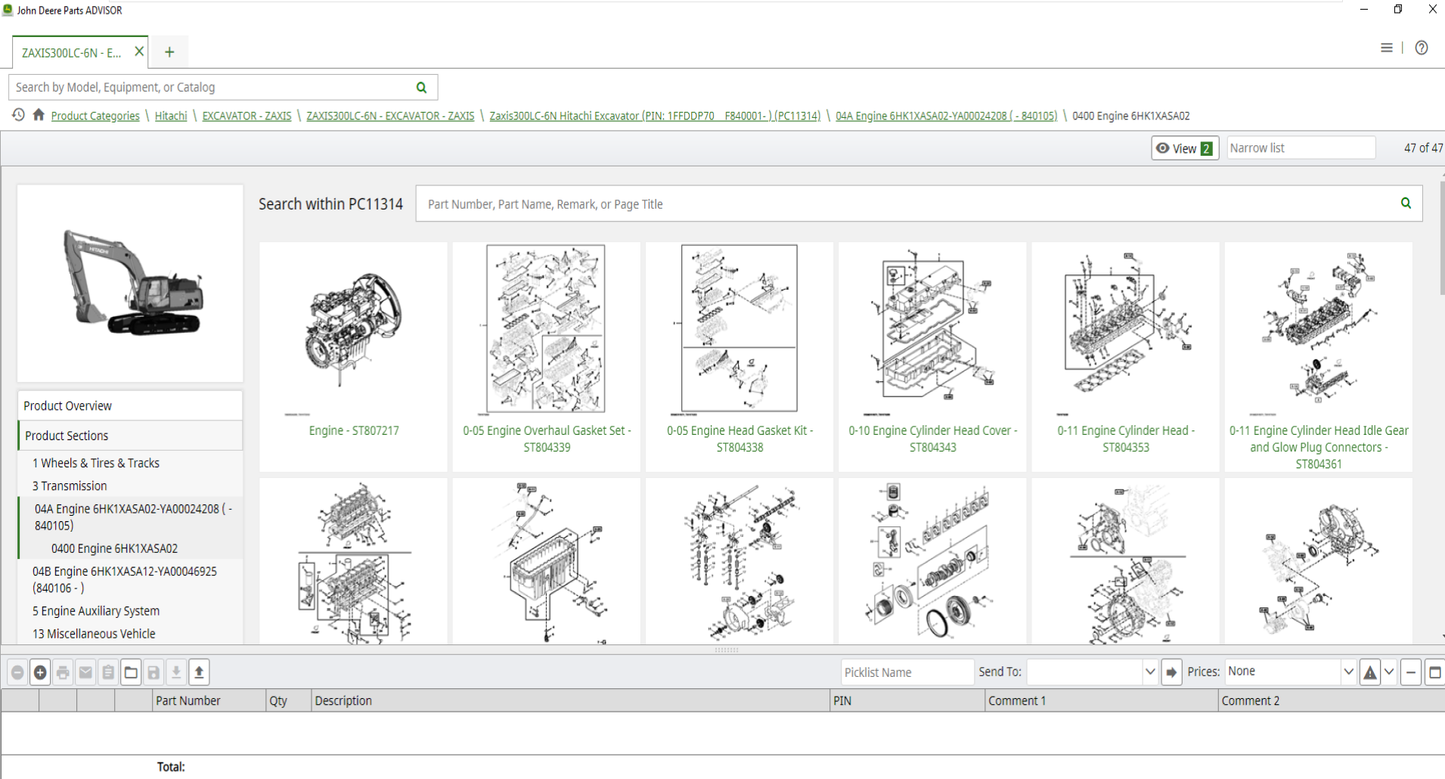Open 0-05 Engine Head Gasket Kit thumbnail
This screenshot has width=1445, height=779.
(739, 356)
